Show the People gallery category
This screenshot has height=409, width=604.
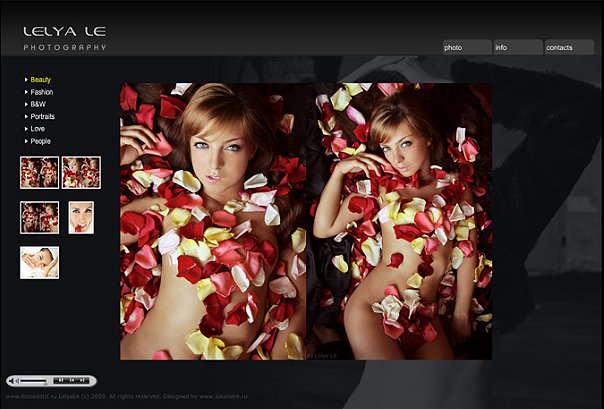tap(40, 141)
